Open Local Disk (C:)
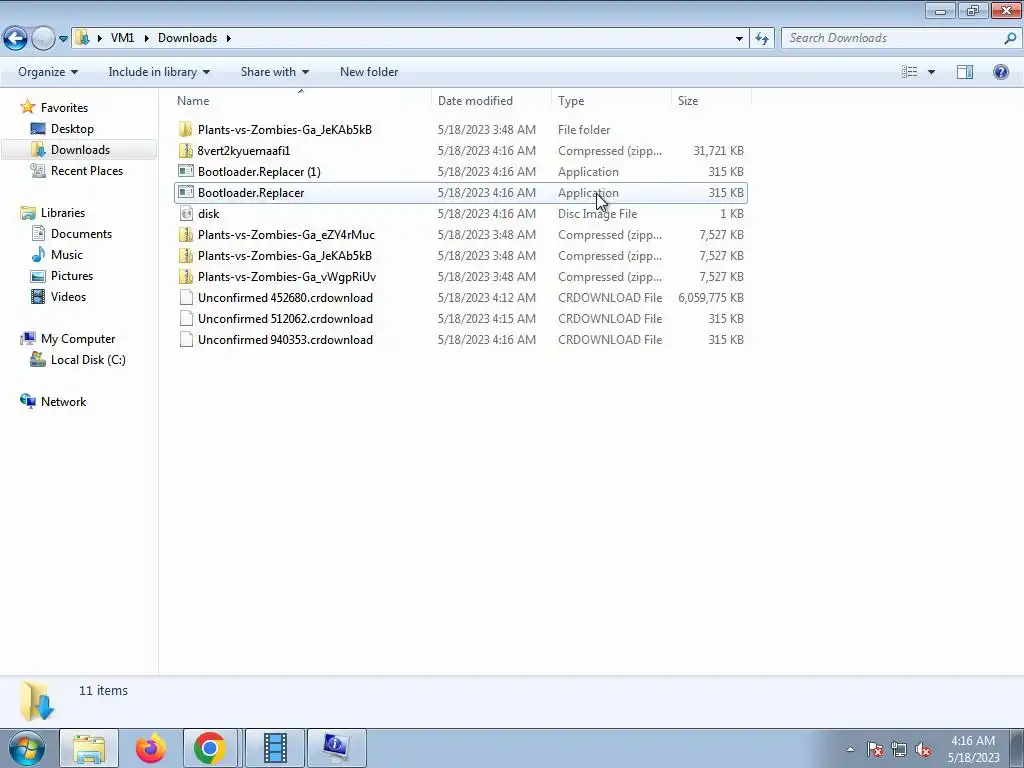This screenshot has height=768, width=1024. (88, 360)
